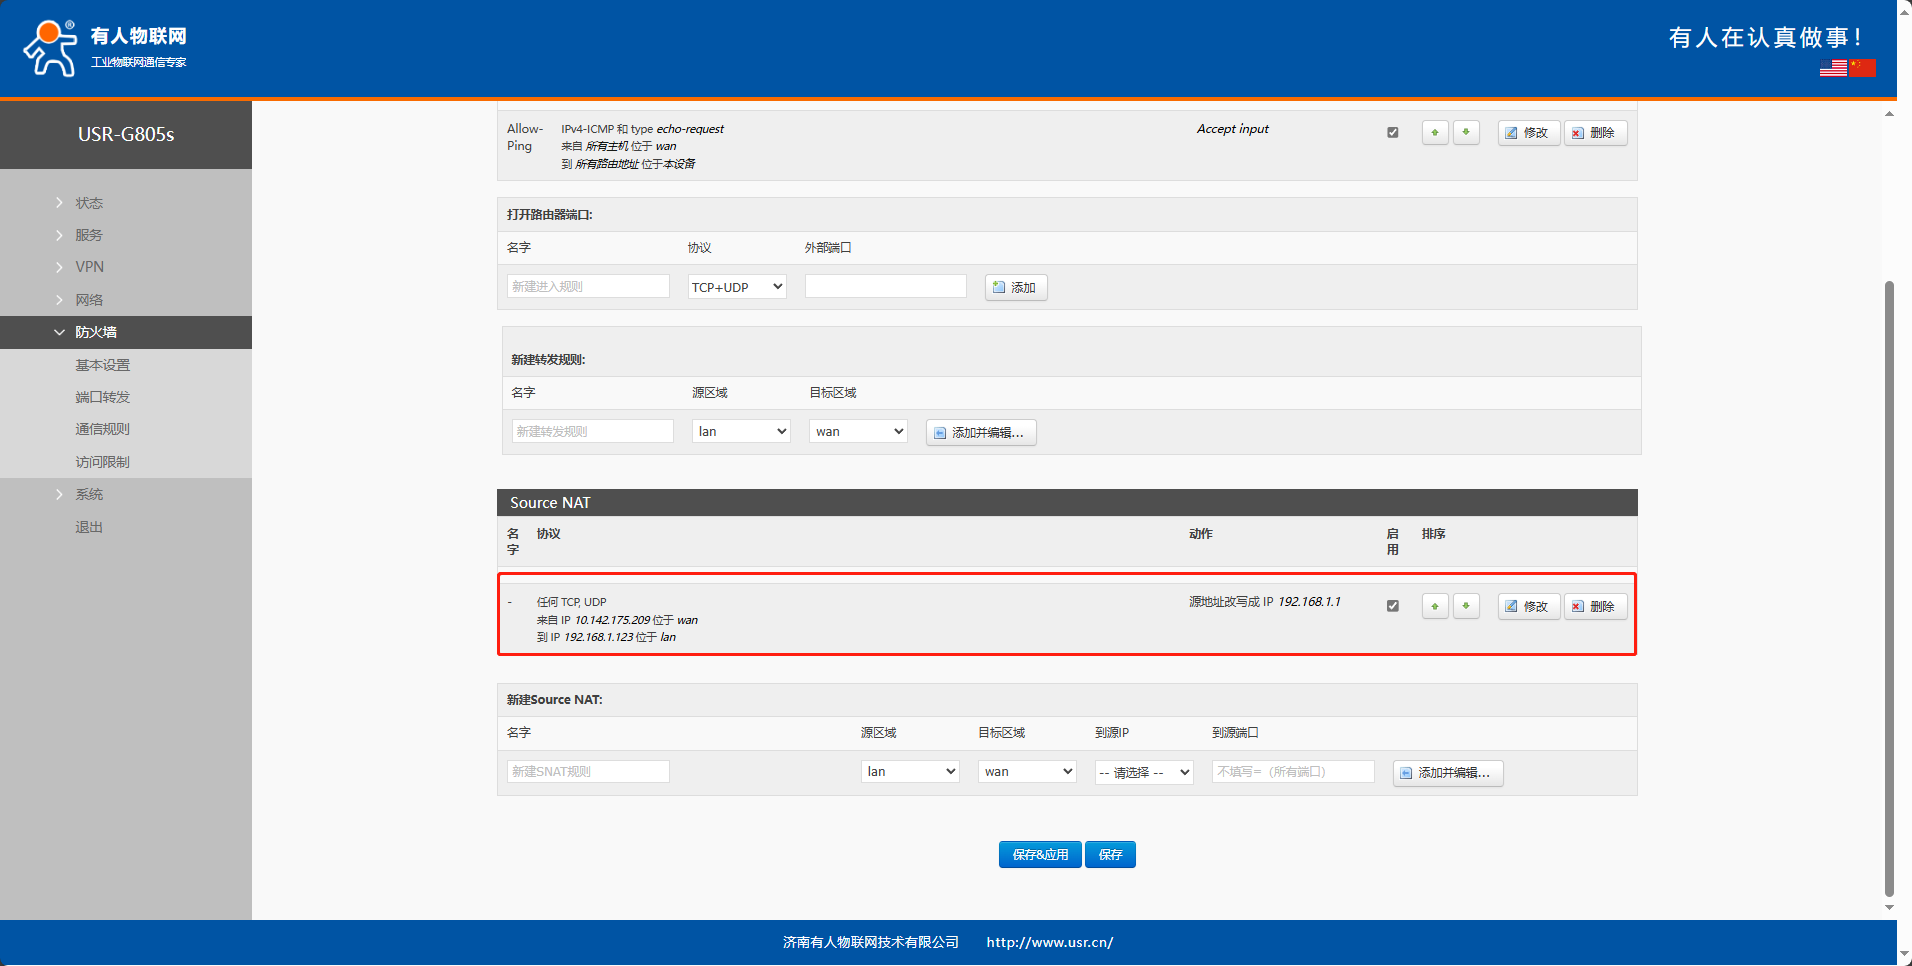The image size is (1912, 966).
Task: Click 修改 edit button for Source NAT rule
Action: (x=1528, y=607)
